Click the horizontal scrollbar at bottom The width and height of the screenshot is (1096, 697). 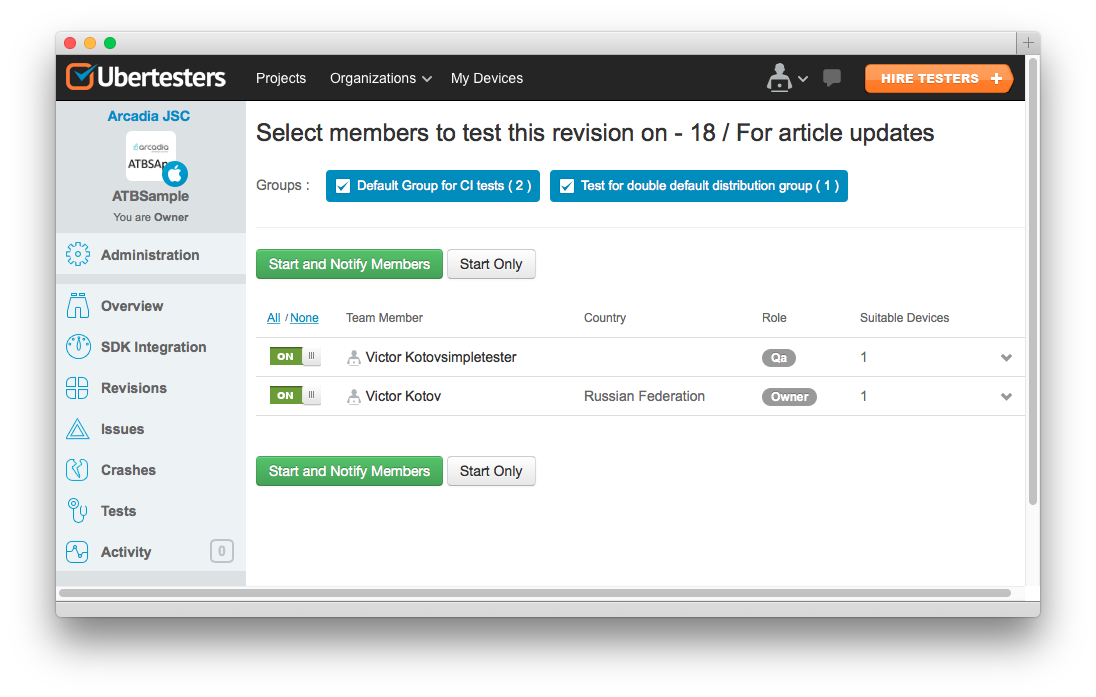pos(535,593)
